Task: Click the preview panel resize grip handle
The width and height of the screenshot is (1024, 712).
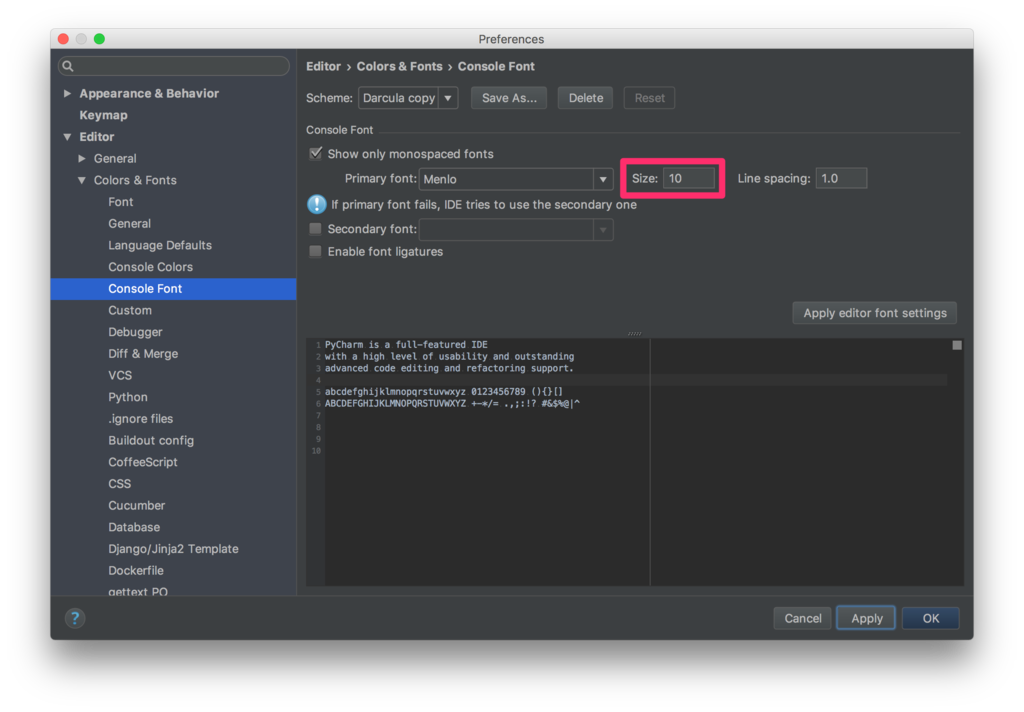Action: pyautogui.click(x=634, y=333)
